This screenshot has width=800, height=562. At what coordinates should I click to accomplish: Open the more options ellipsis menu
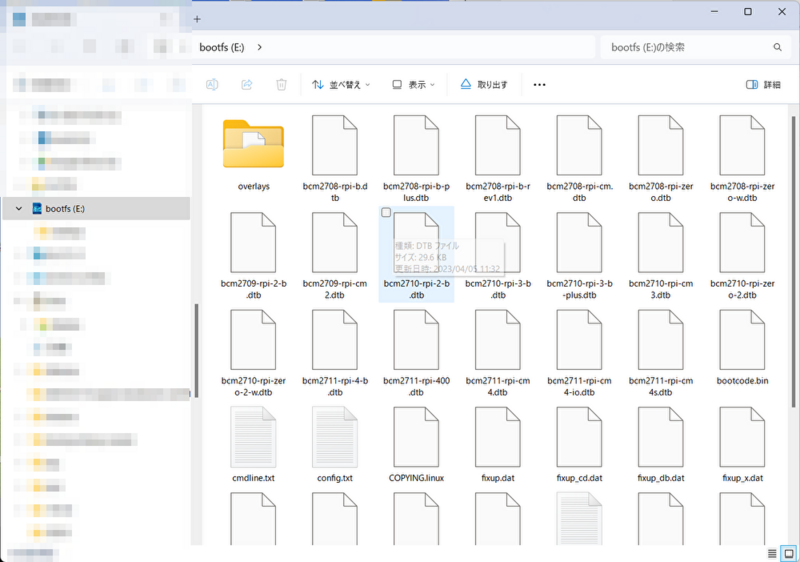pos(539,85)
